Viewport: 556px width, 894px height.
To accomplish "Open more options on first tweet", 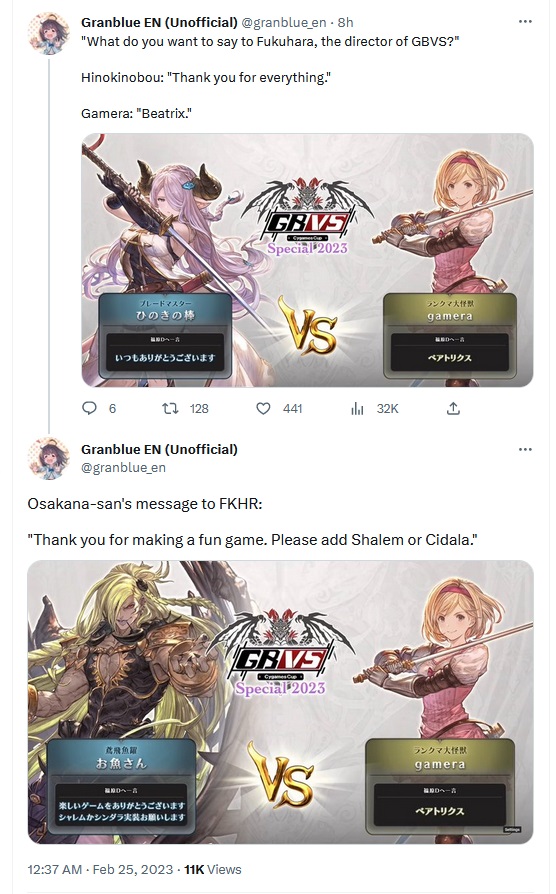I will pos(525,22).
